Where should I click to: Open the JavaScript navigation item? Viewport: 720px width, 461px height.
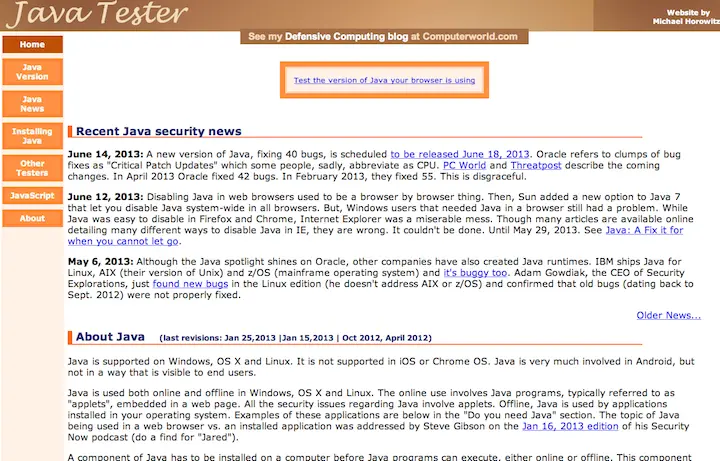pyautogui.click(x=32, y=196)
